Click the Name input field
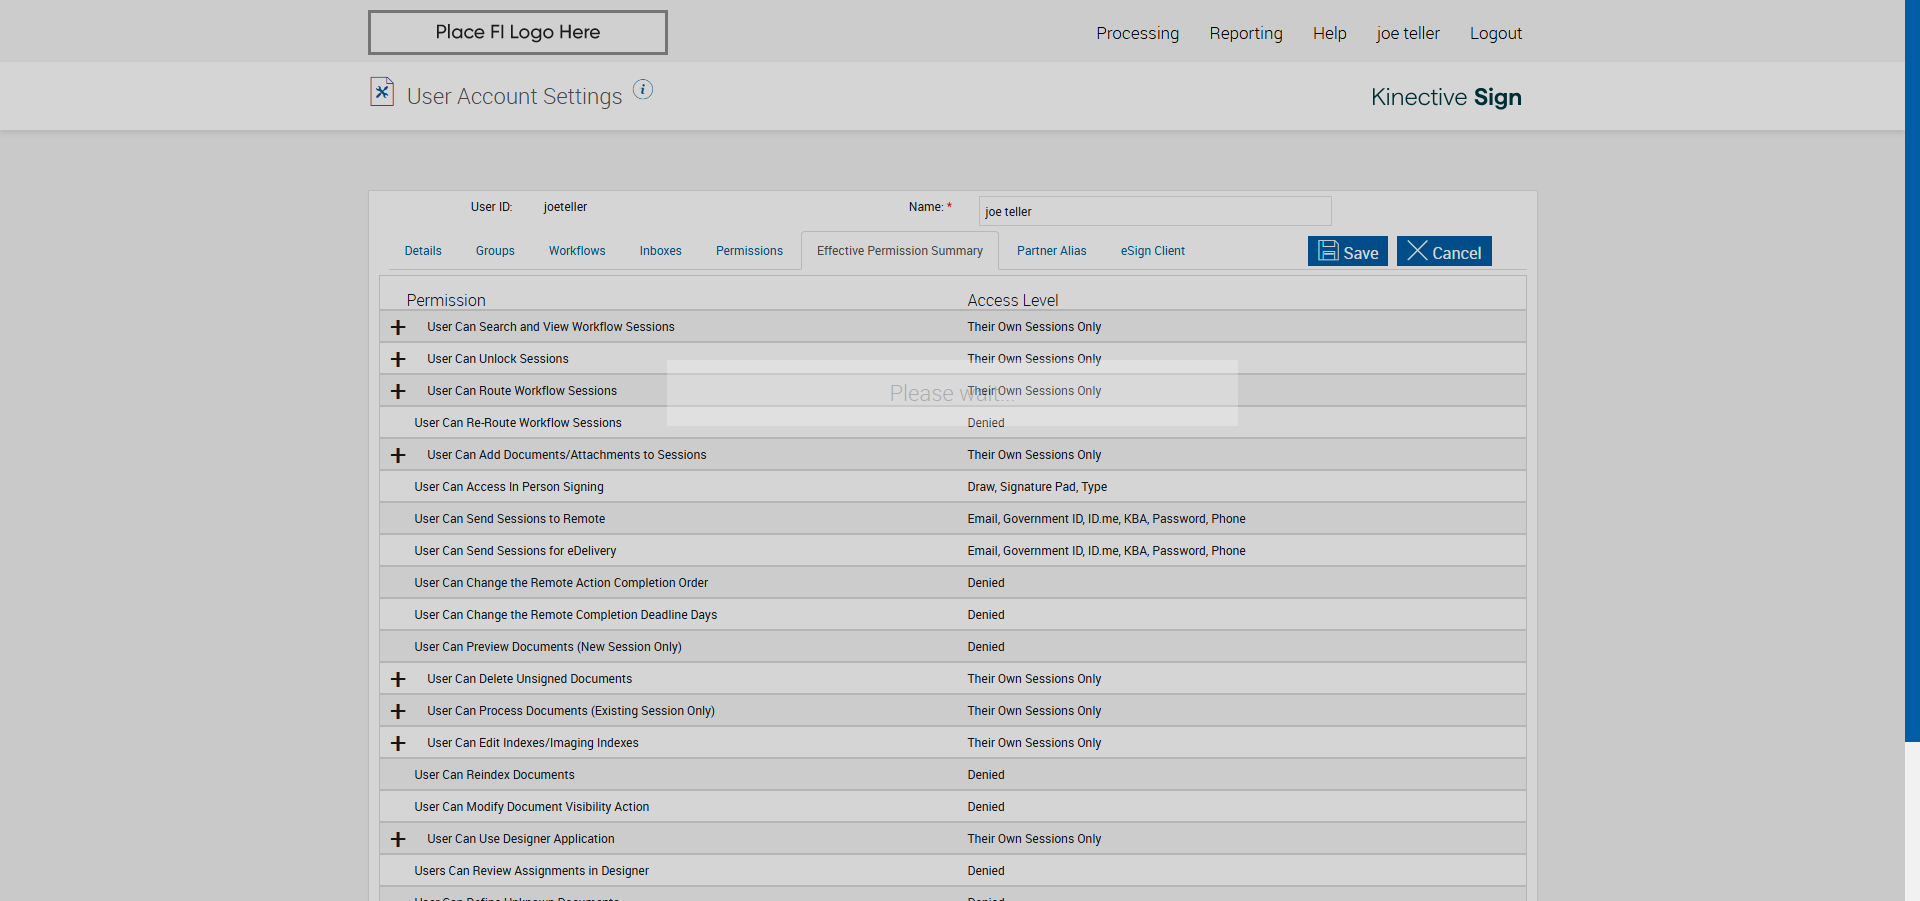 pyautogui.click(x=1154, y=211)
